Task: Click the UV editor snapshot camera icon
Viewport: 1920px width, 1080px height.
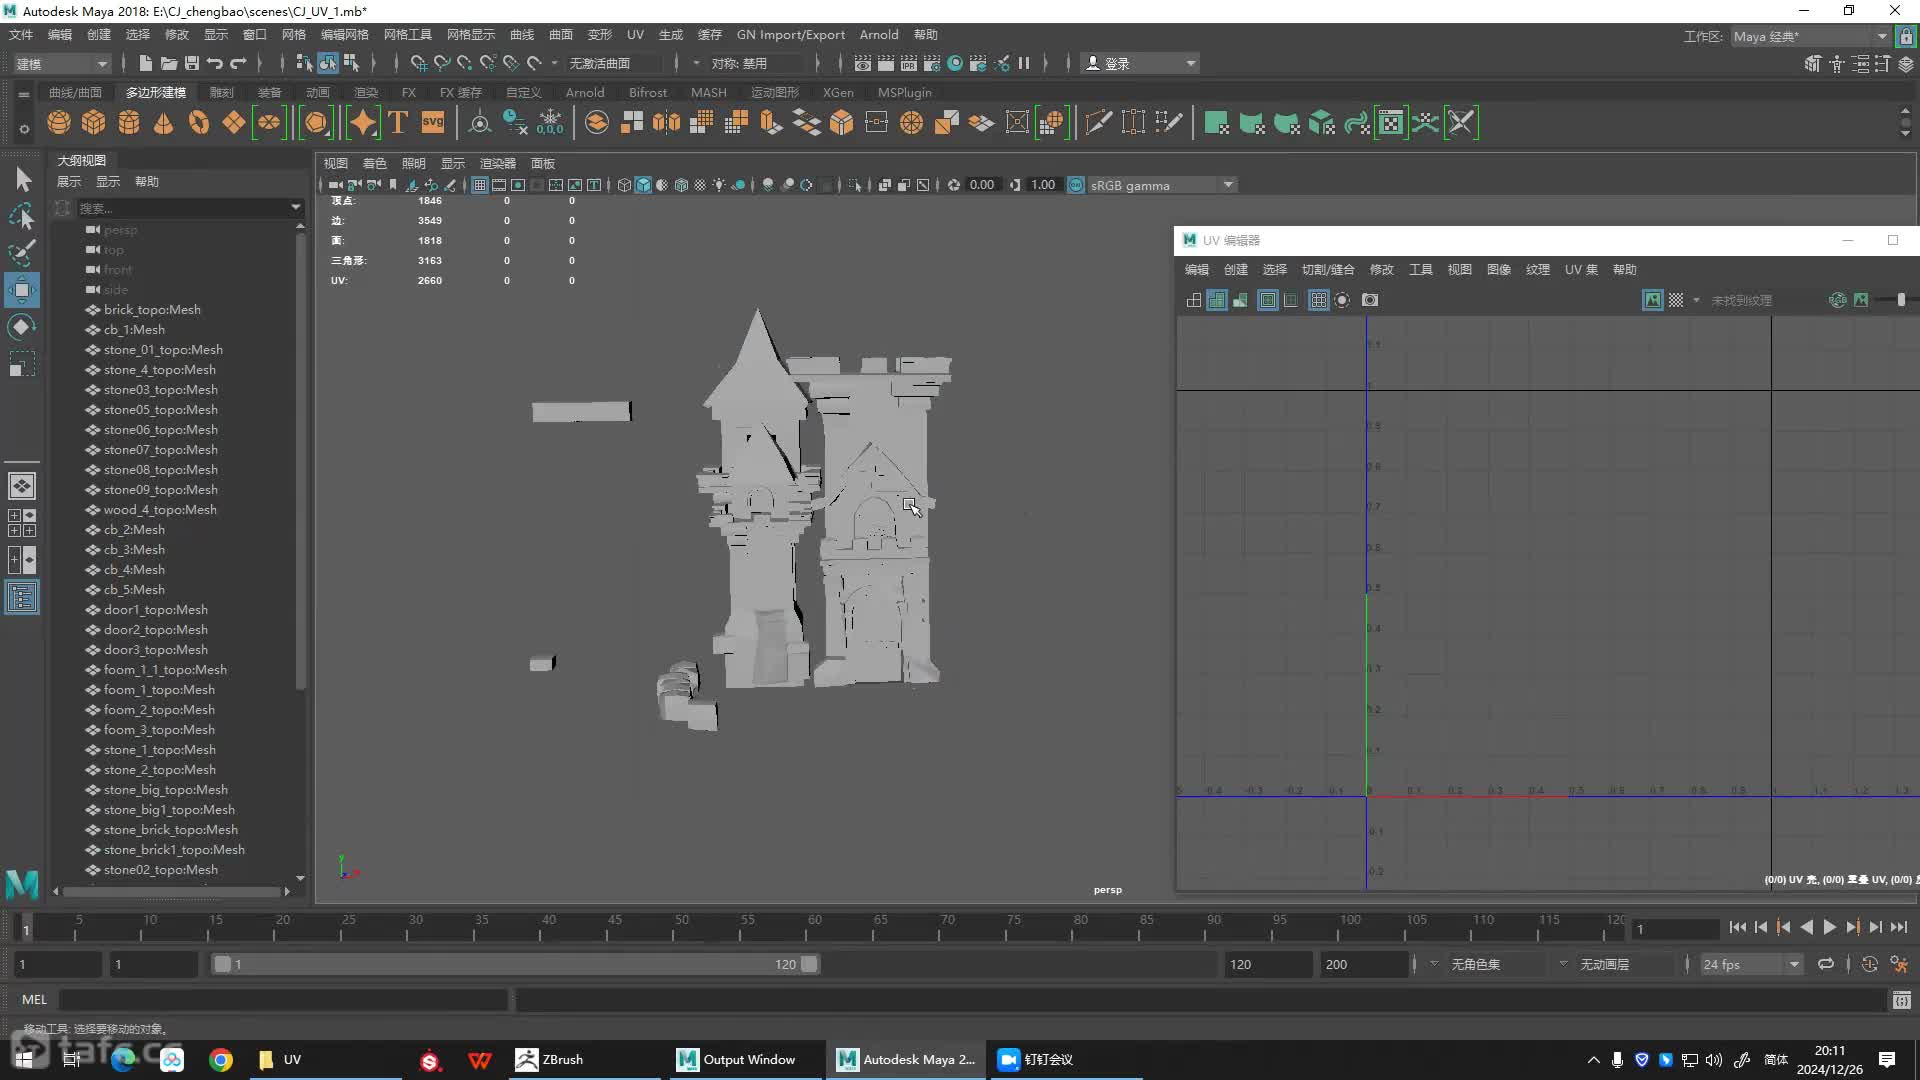Action: tap(1370, 300)
